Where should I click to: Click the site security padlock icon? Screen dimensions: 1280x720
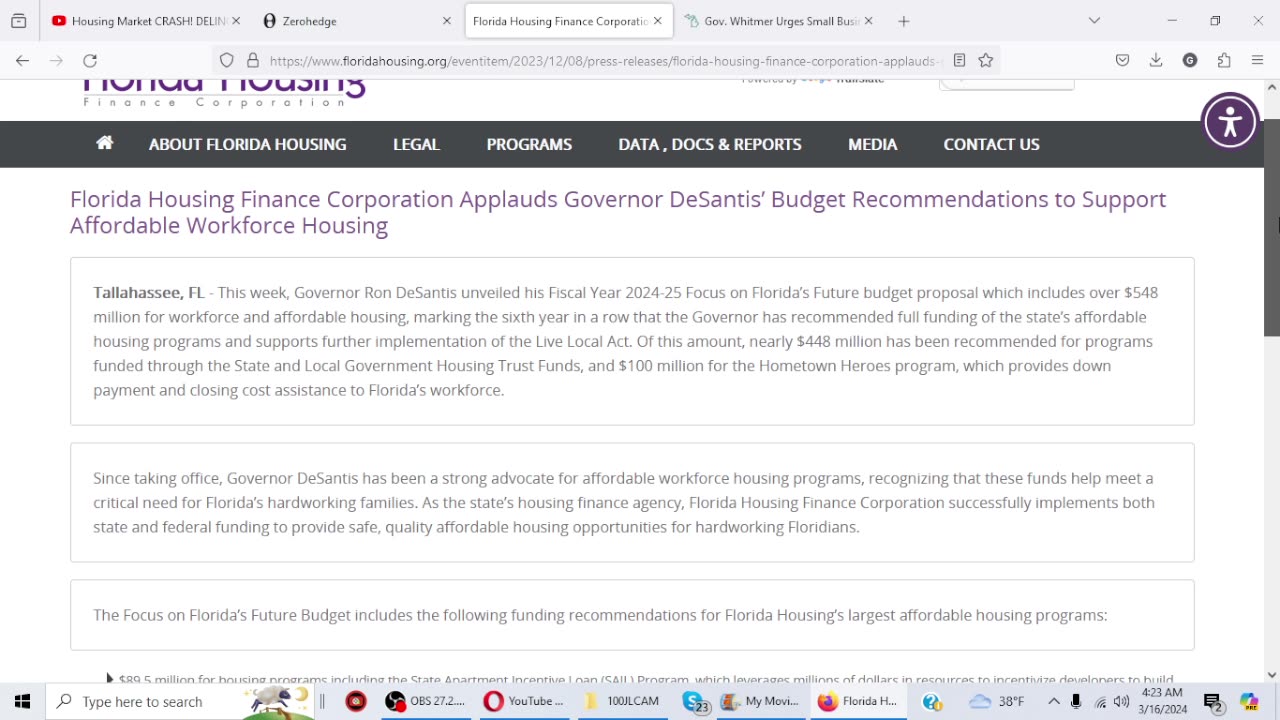pyautogui.click(x=253, y=60)
